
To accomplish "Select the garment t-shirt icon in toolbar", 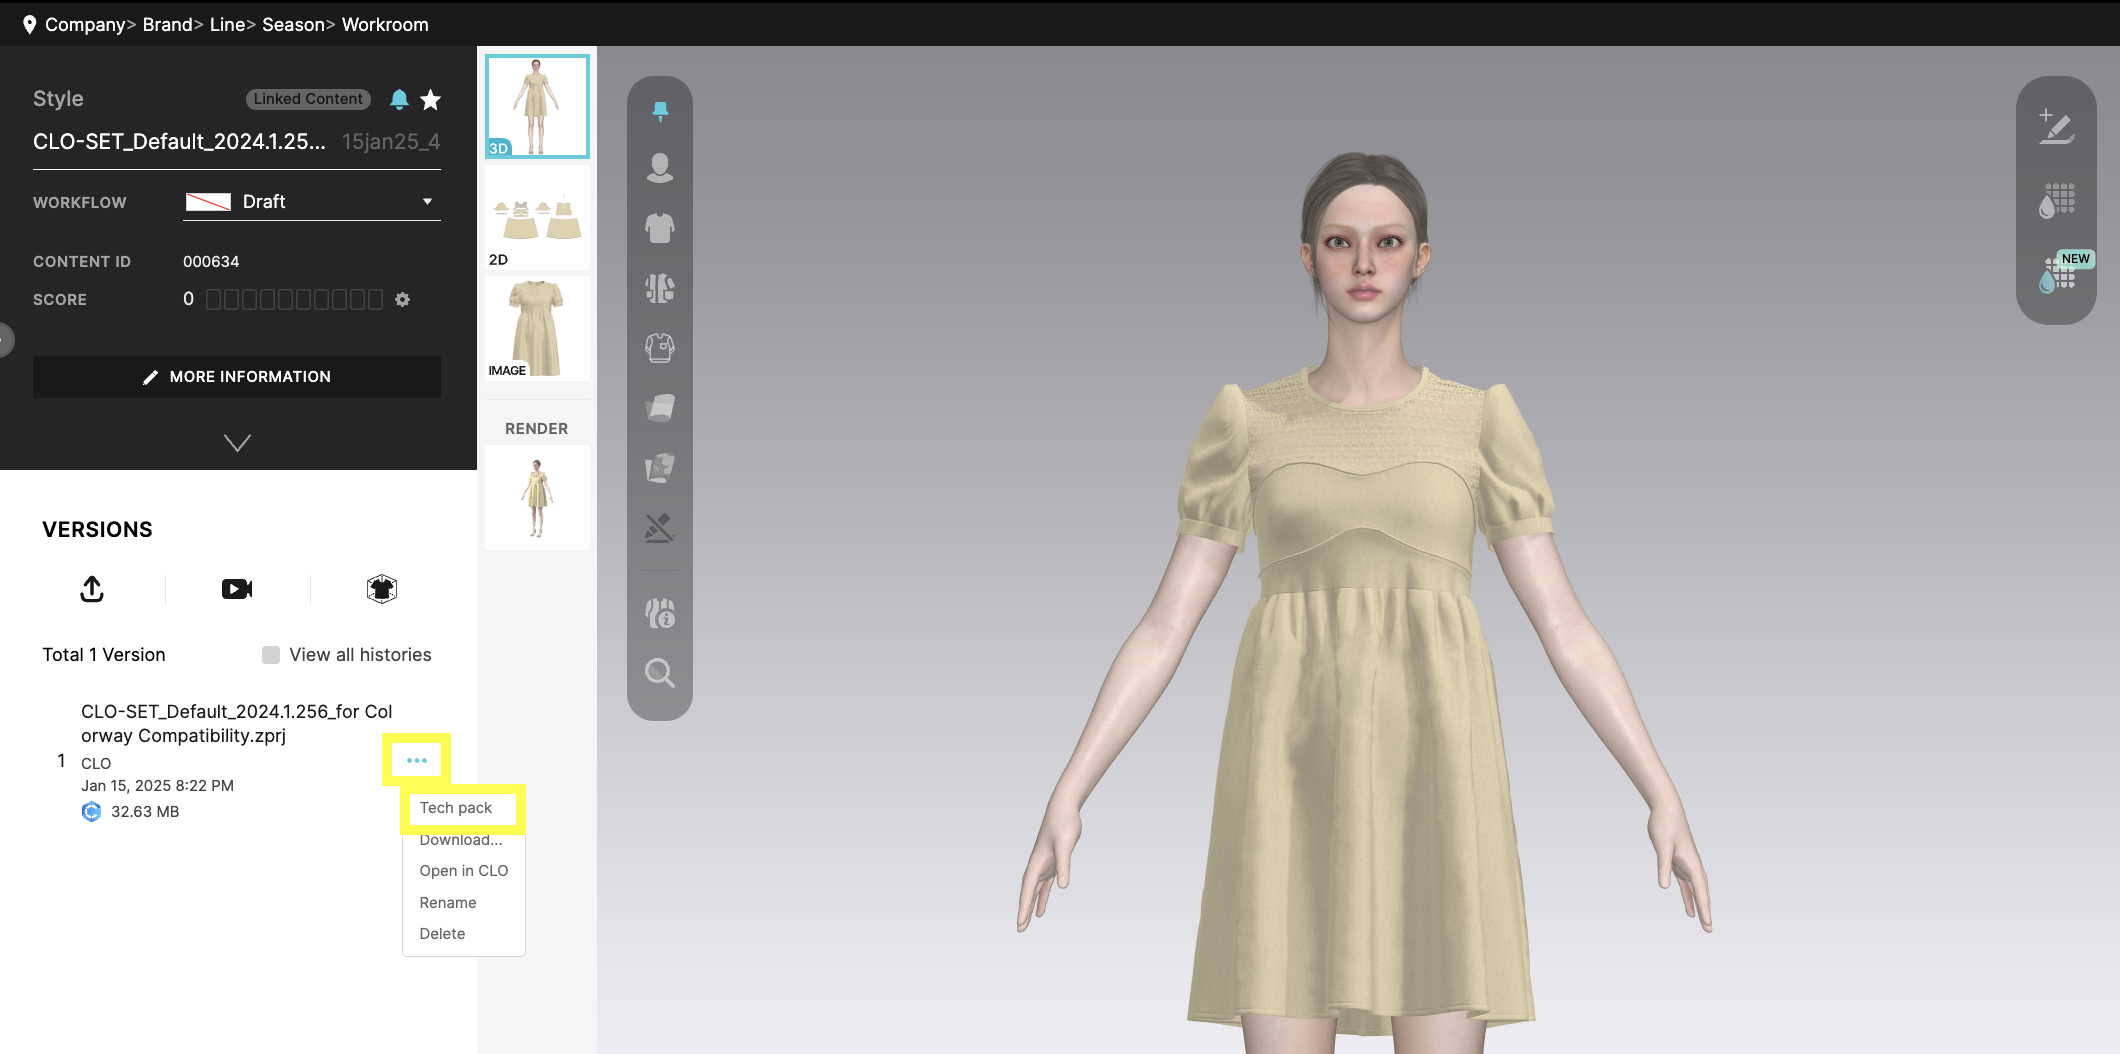I will point(659,228).
